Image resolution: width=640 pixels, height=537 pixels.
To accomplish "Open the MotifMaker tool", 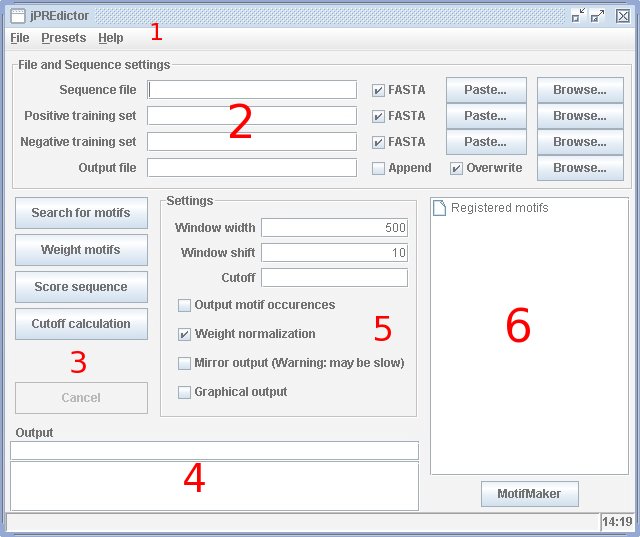I will pyautogui.click(x=529, y=494).
